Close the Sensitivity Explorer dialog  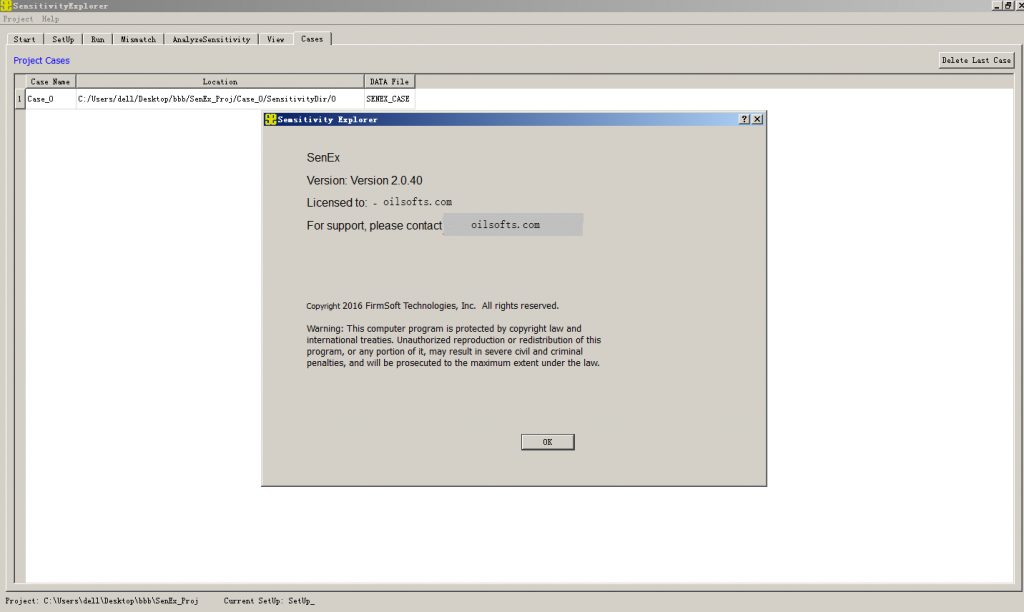758,119
